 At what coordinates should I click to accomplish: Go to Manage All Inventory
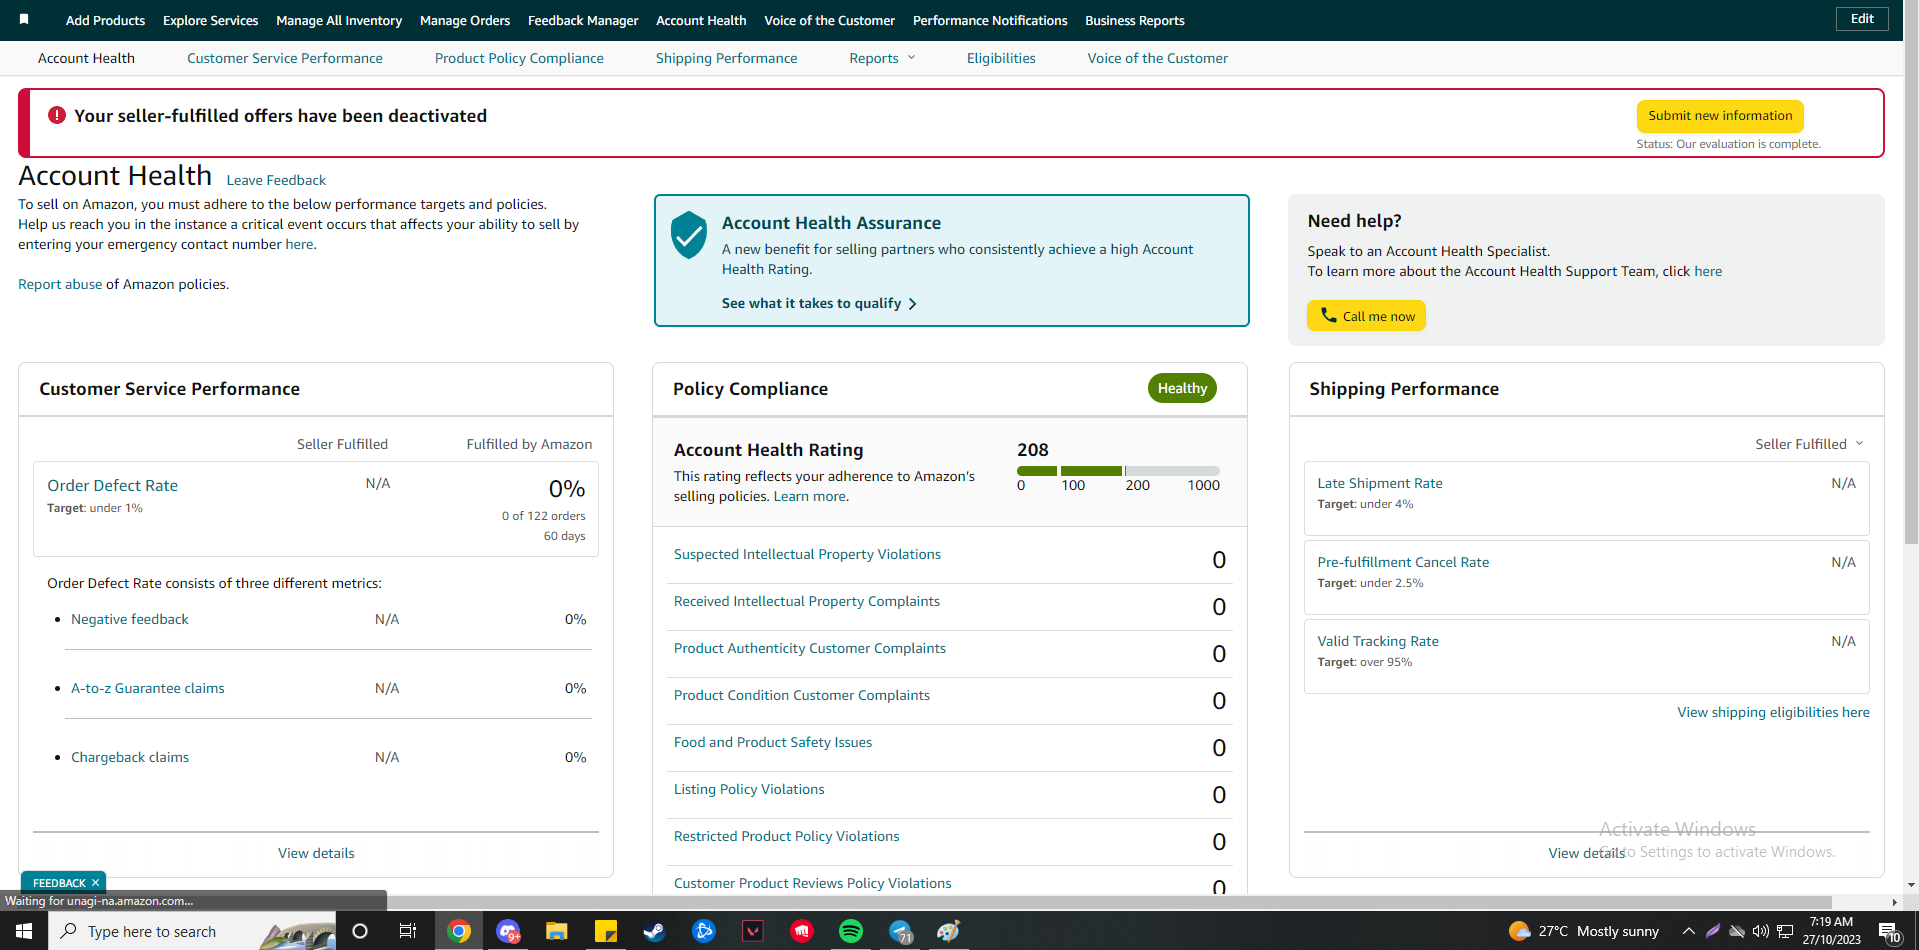(x=339, y=20)
